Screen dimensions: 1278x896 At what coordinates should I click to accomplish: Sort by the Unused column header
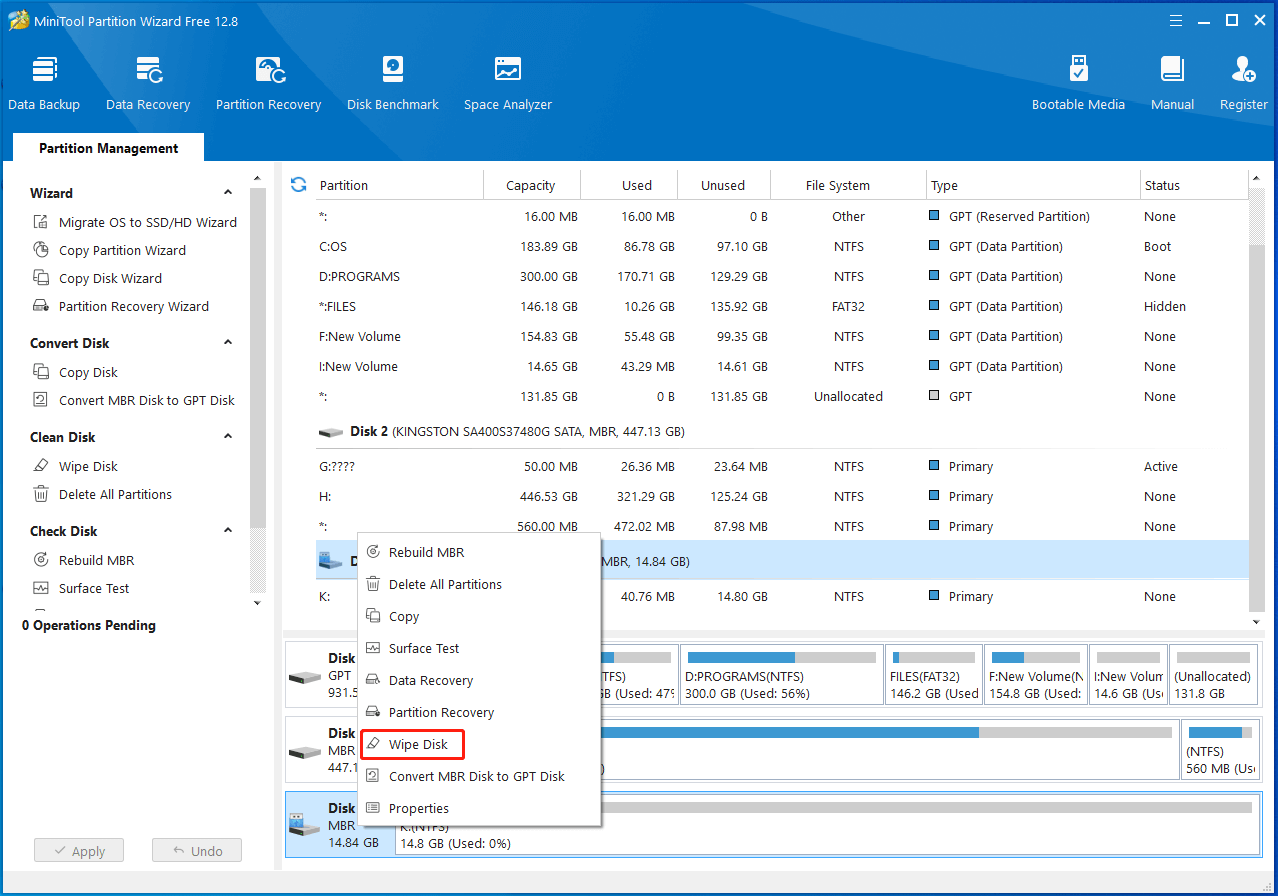click(x=723, y=185)
